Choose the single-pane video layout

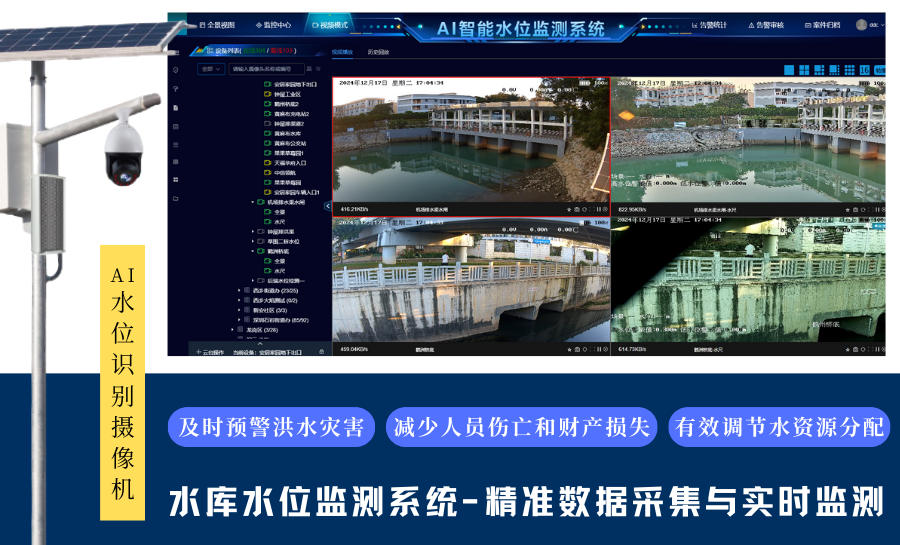pyautogui.click(x=789, y=70)
